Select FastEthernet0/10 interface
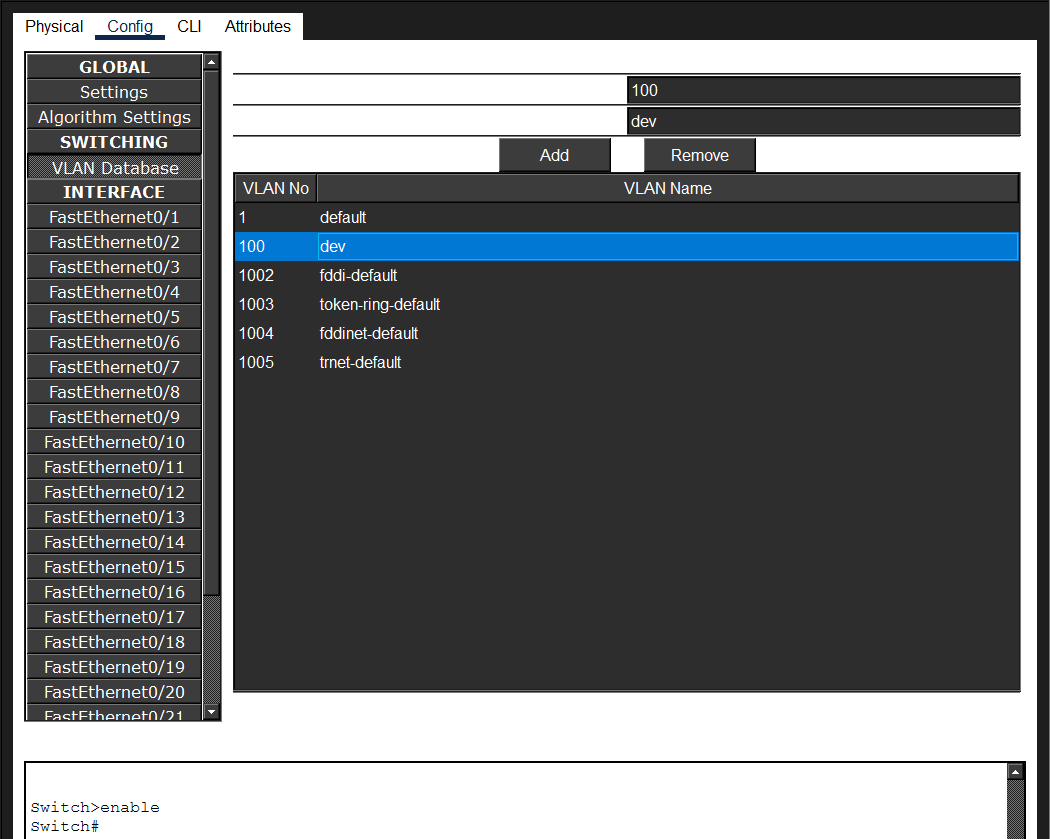 tap(114, 442)
